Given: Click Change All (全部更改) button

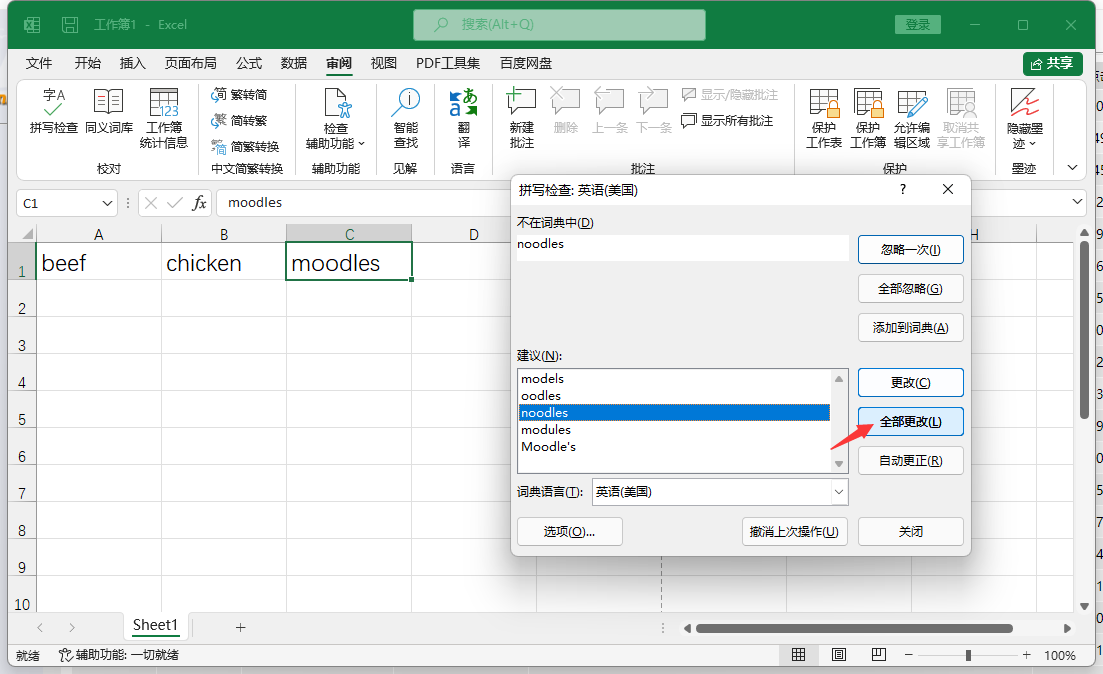Looking at the screenshot, I should [910, 422].
